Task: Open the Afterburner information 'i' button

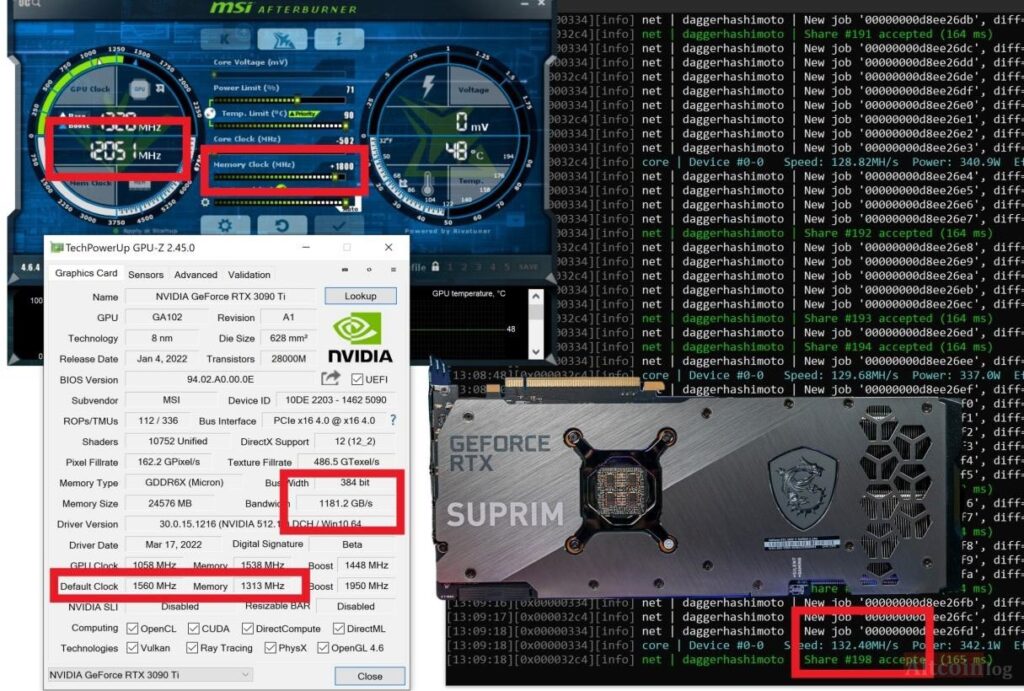Action: (x=339, y=40)
